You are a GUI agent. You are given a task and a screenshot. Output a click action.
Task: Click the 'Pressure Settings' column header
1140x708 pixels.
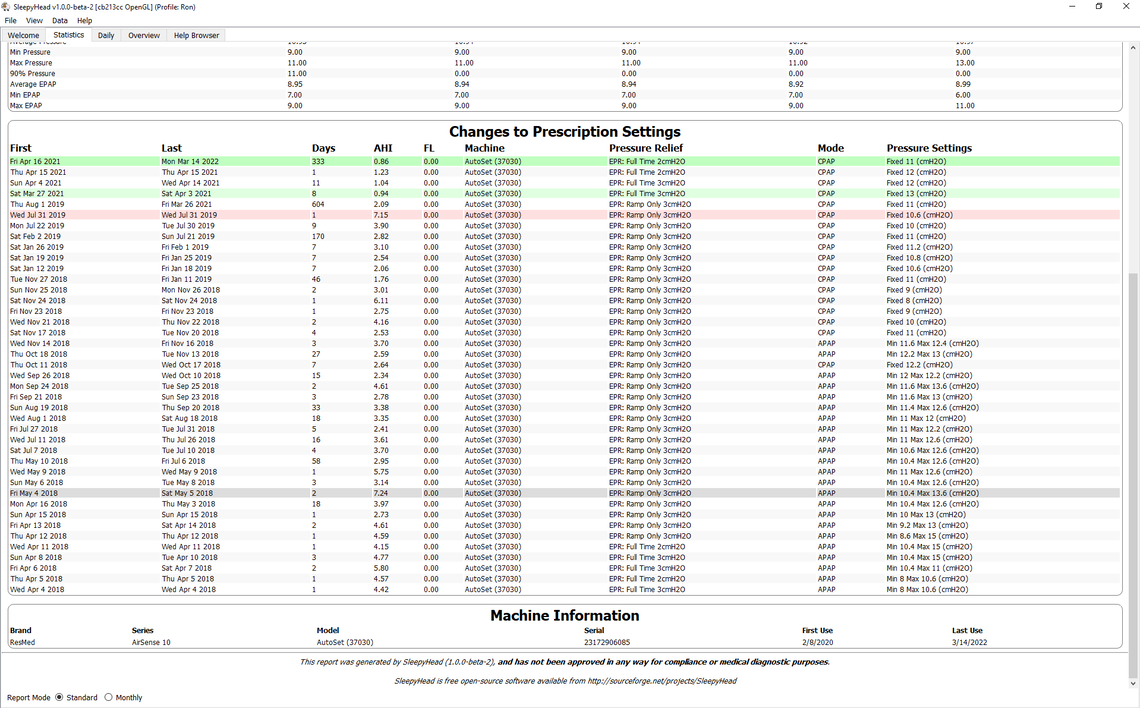tap(929, 148)
